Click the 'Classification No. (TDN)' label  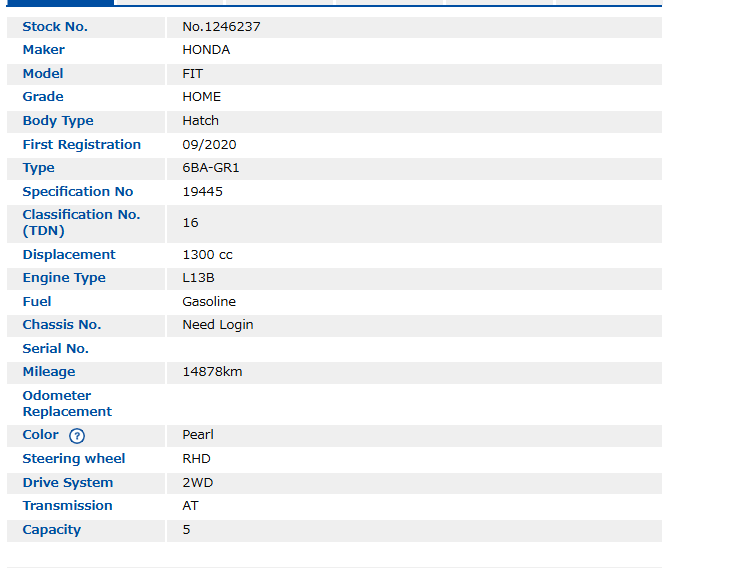pos(81,222)
